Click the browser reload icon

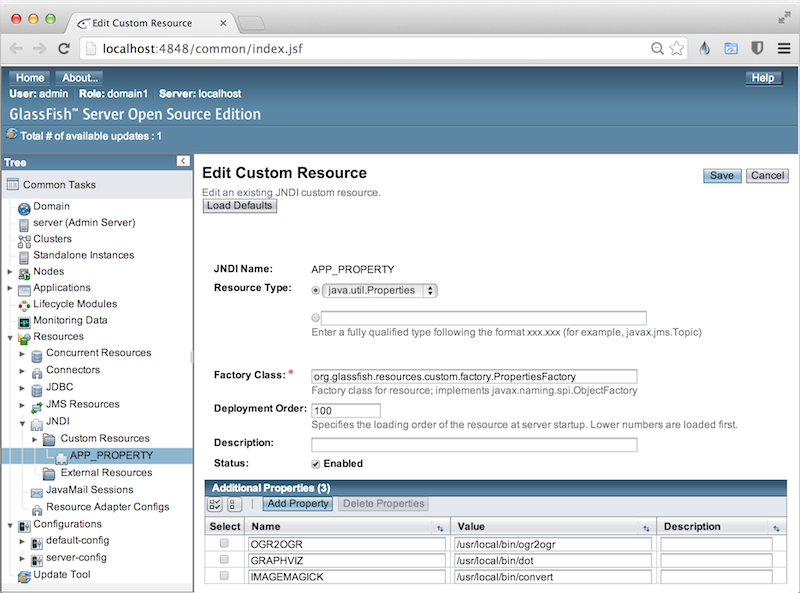point(64,48)
